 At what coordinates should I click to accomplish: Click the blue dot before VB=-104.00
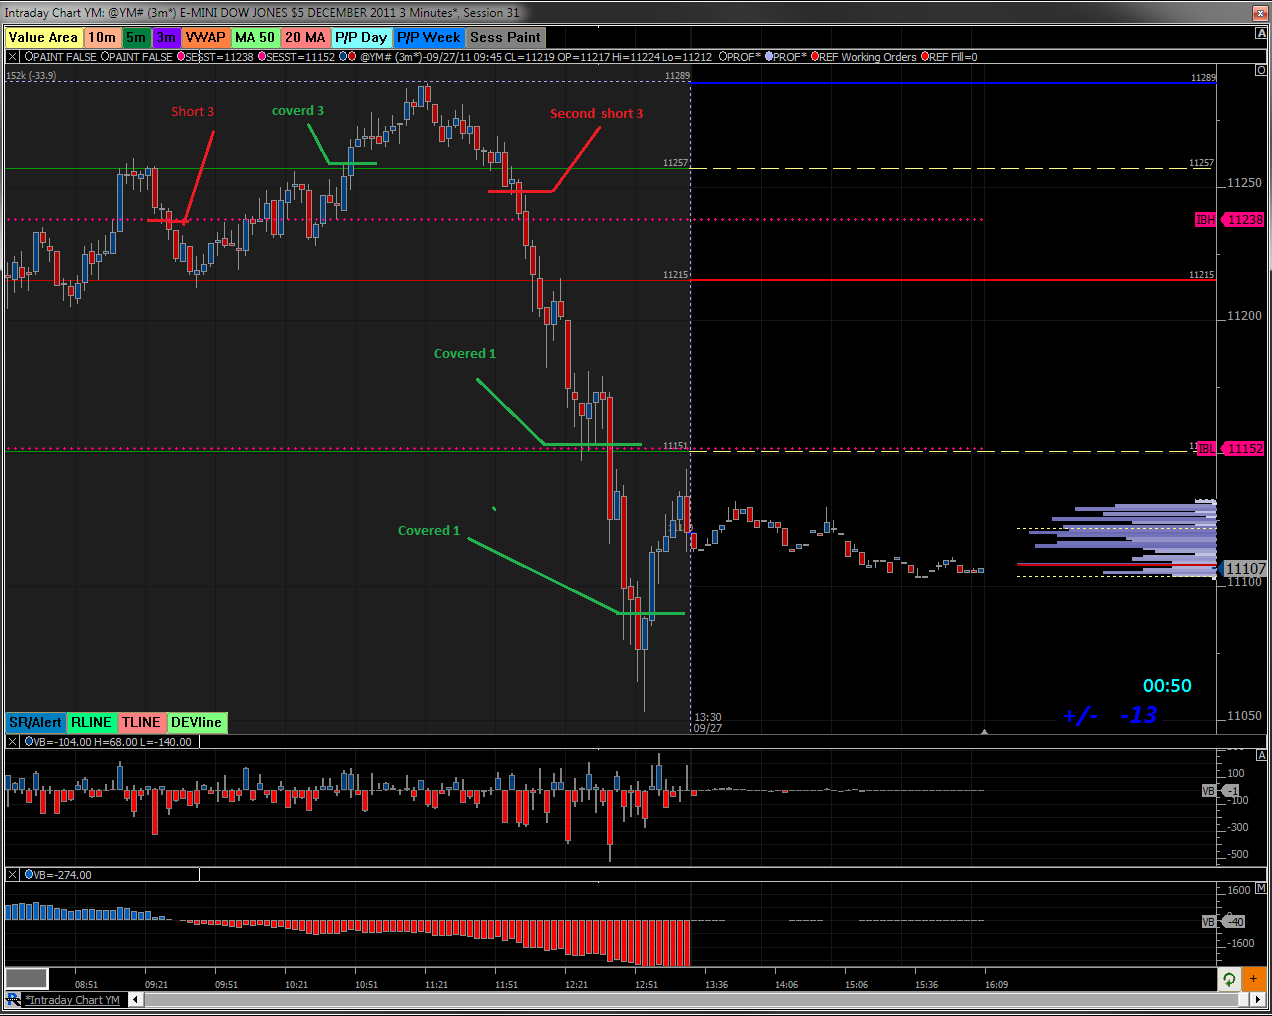point(28,742)
